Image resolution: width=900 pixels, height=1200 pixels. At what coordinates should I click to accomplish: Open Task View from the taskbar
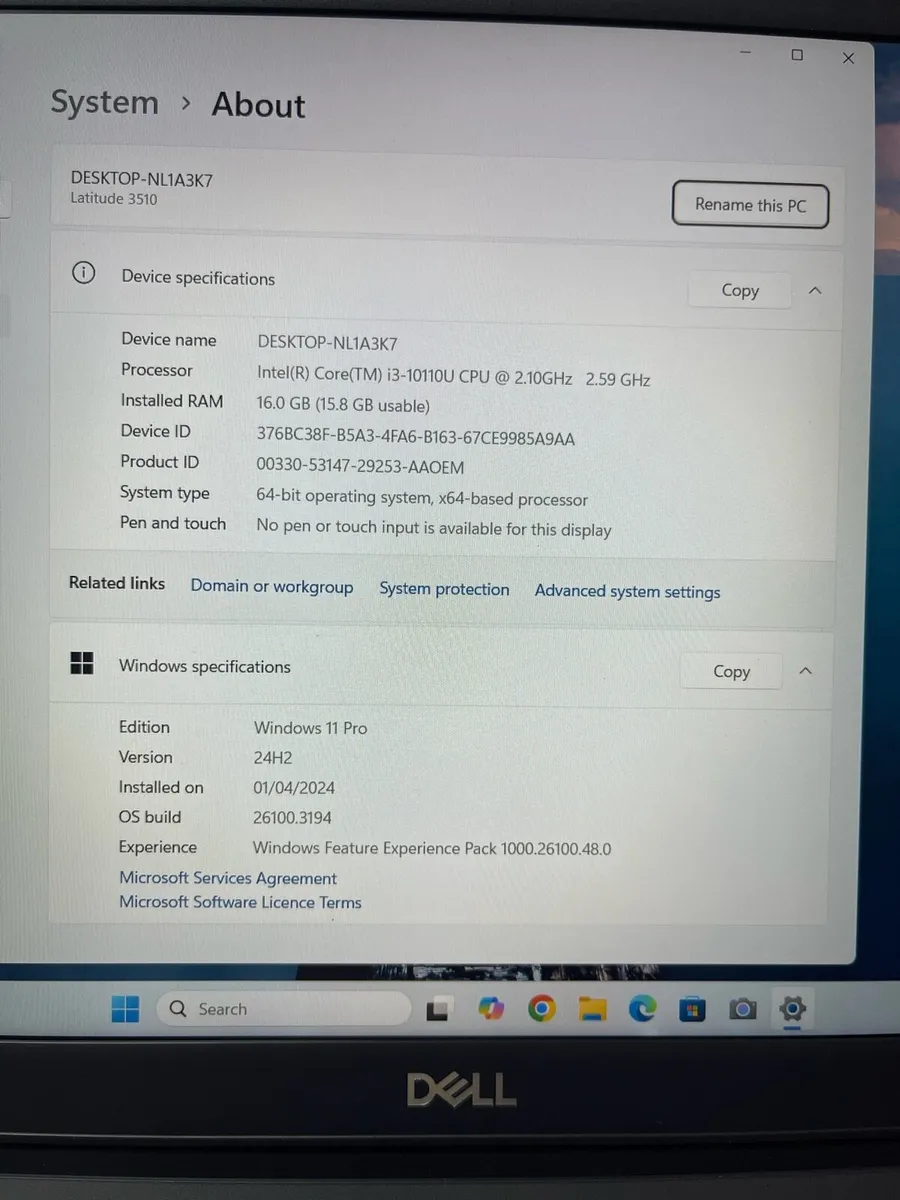pyautogui.click(x=437, y=1010)
